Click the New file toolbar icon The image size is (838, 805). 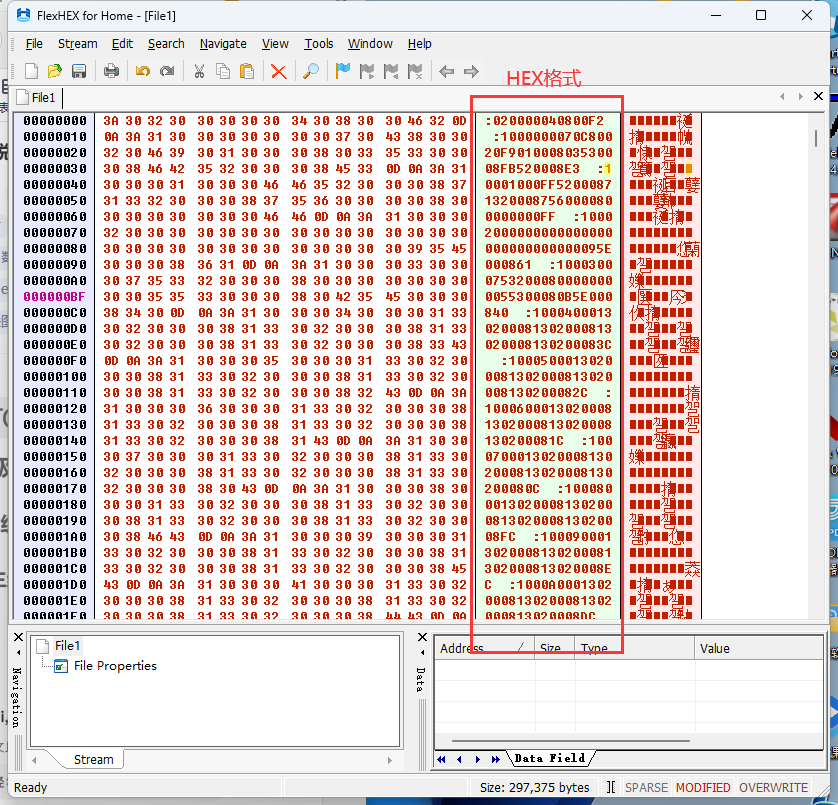click(31, 71)
